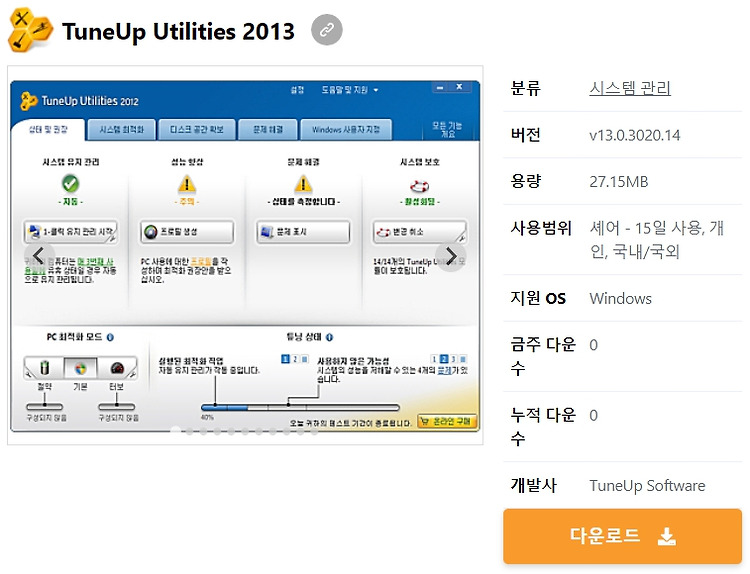The image size is (750, 574).
Task: Switch to the 디스크 공간 확보 tab
Action: point(197,130)
